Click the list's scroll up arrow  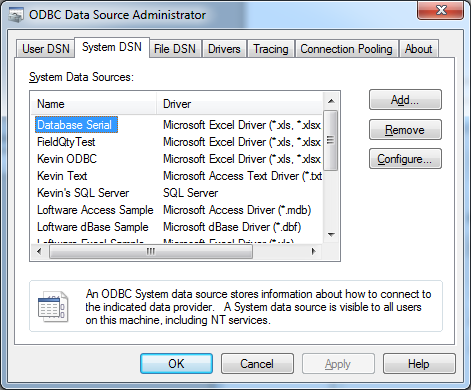coord(331,101)
